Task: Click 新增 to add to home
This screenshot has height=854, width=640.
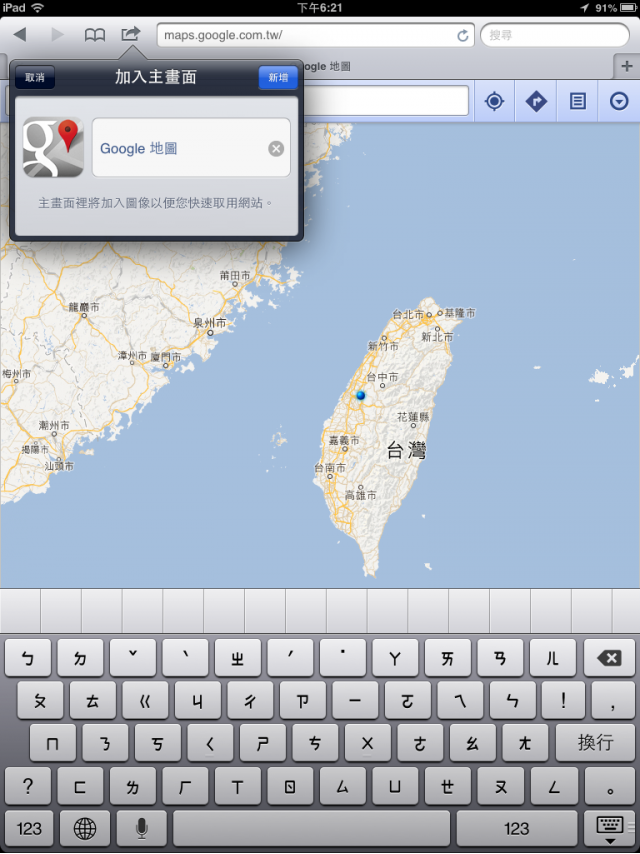Action: tap(278, 77)
